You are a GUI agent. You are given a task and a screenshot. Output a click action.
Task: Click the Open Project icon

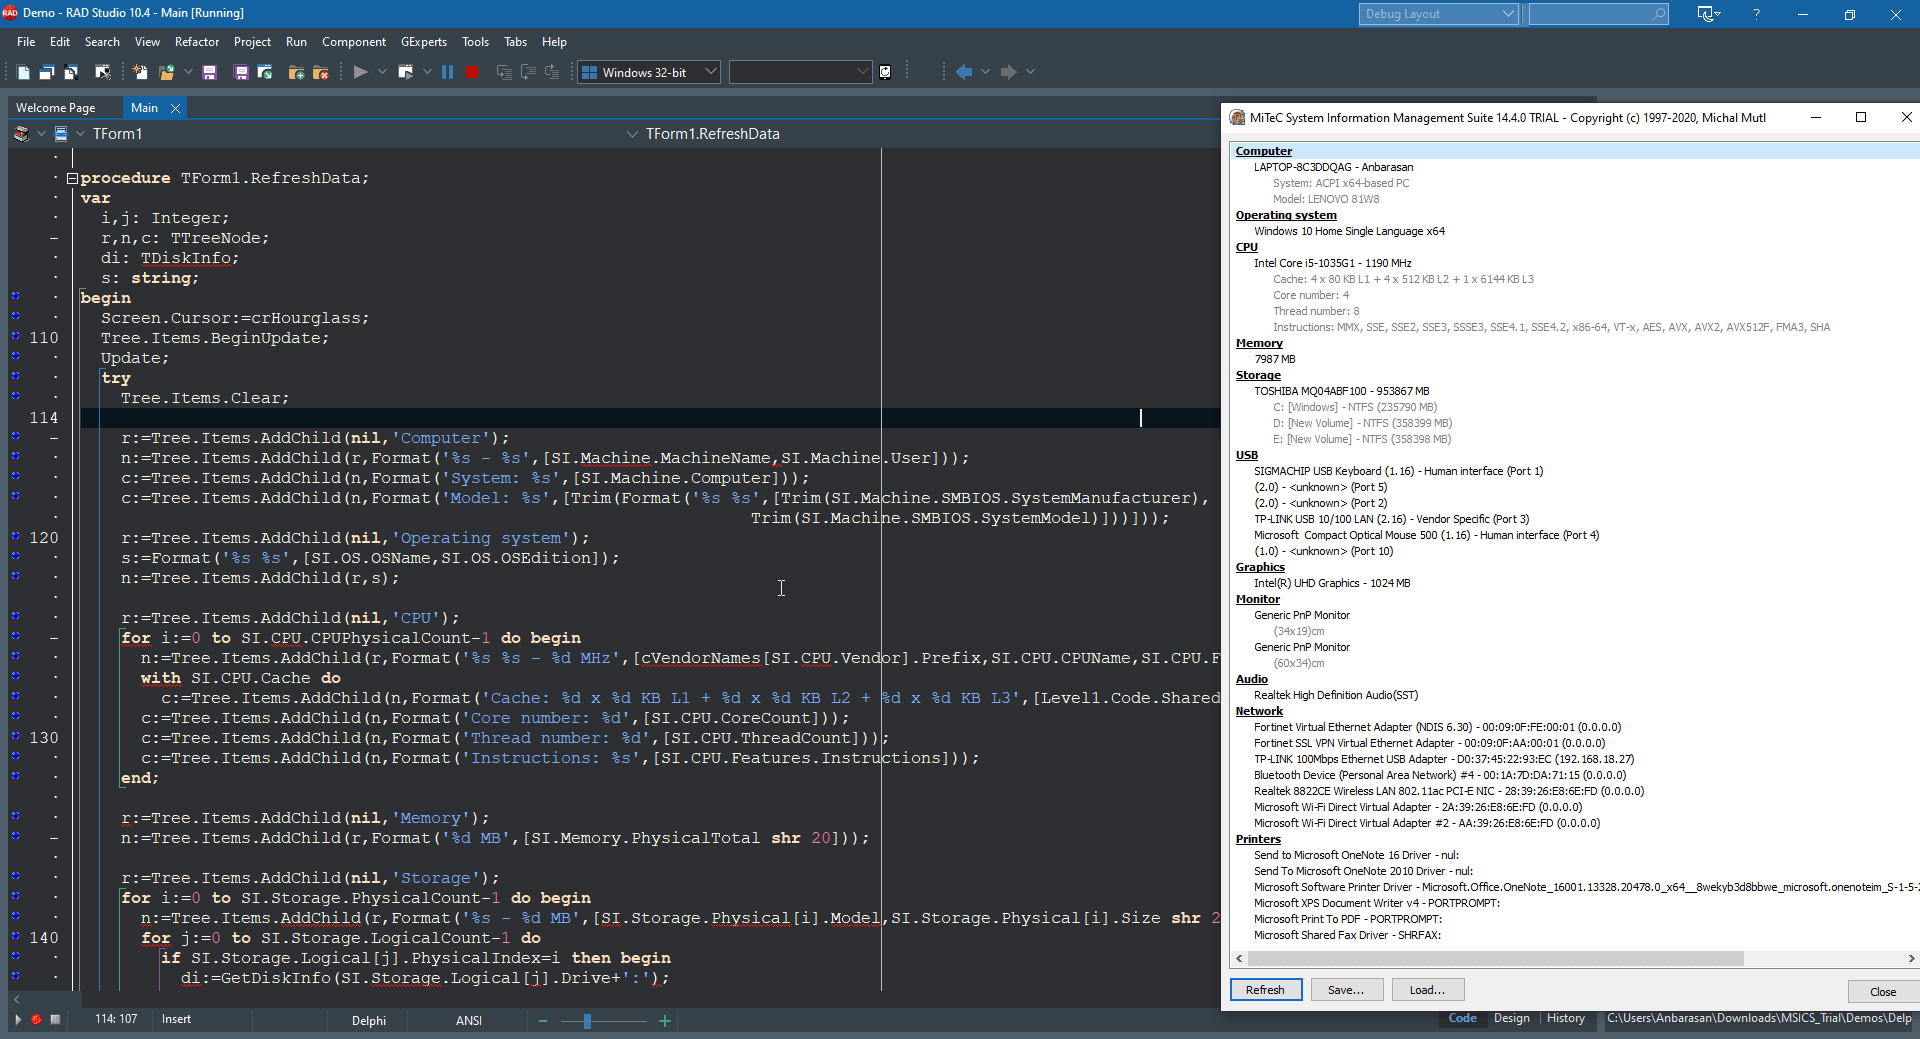point(265,72)
